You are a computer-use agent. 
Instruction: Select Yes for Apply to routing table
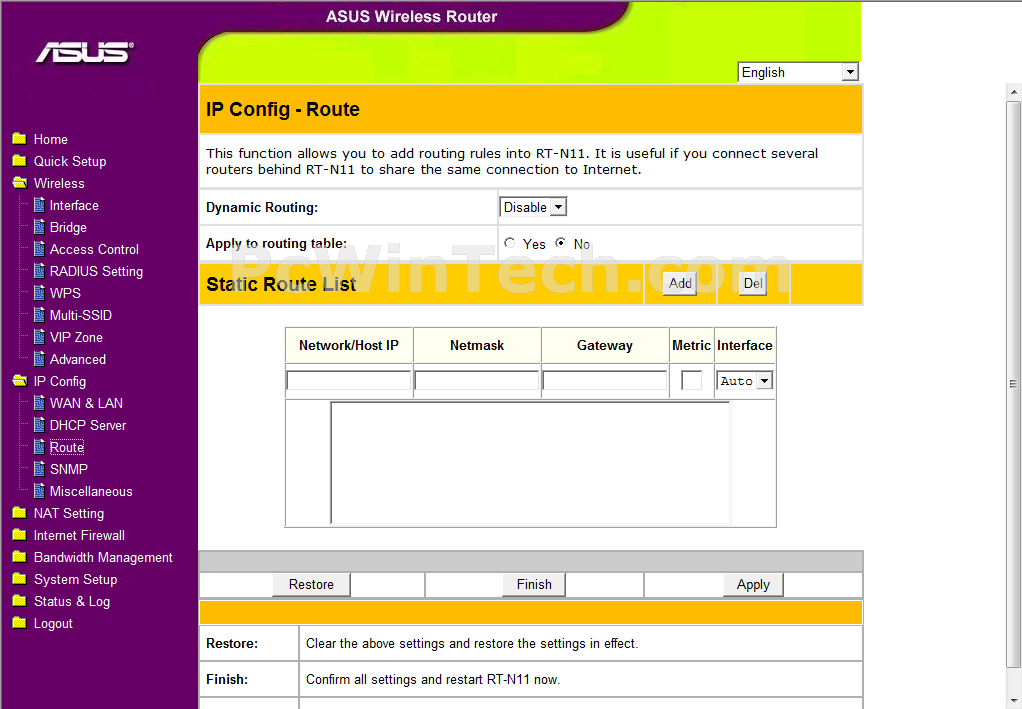(510, 243)
